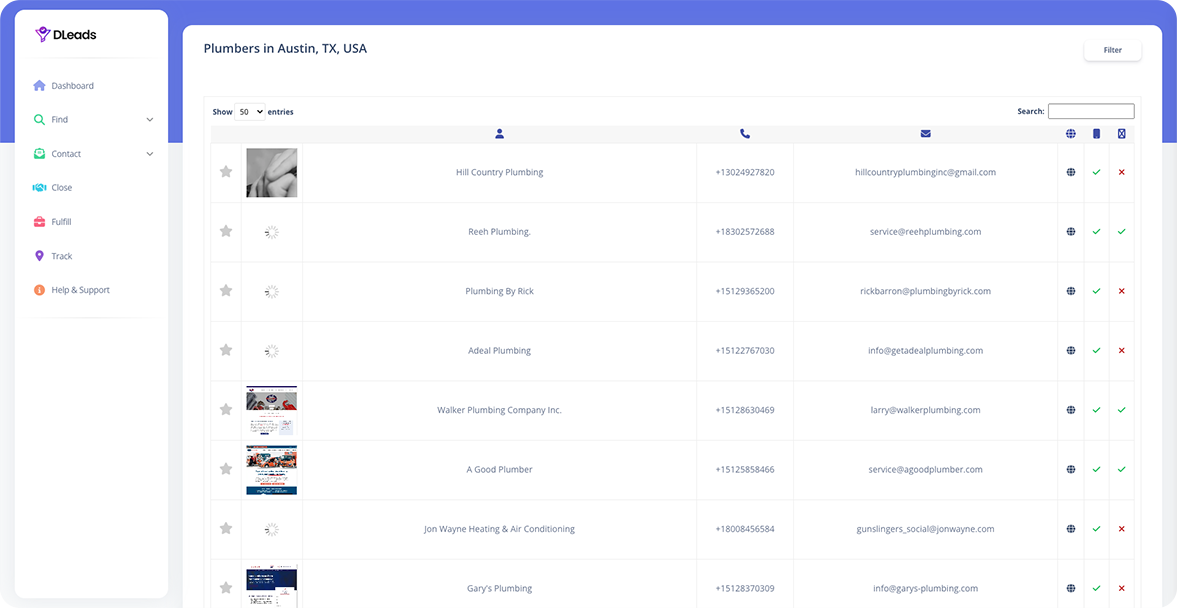Select the Close handshake icon

tap(39, 187)
